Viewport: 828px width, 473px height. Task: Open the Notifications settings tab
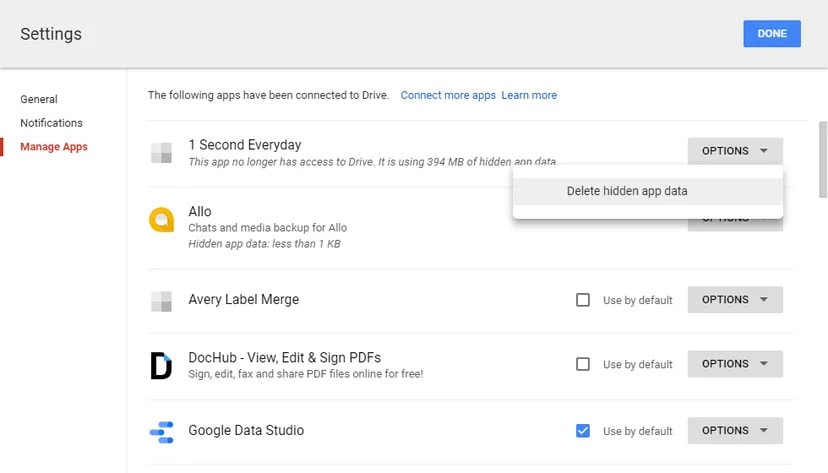(51, 123)
